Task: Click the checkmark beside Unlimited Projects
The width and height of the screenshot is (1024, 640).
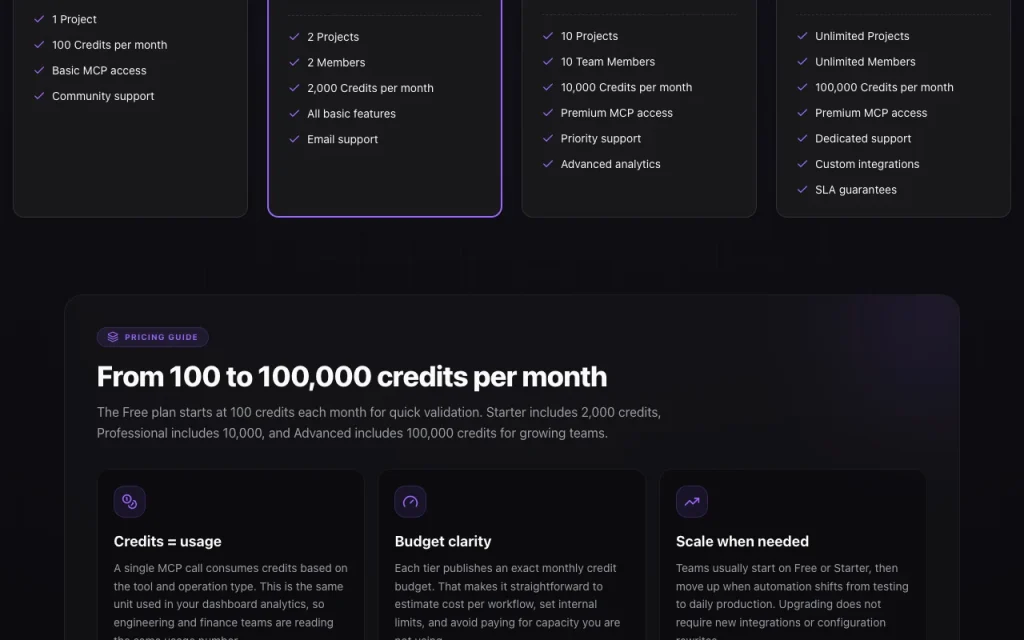Action: pos(802,36)
